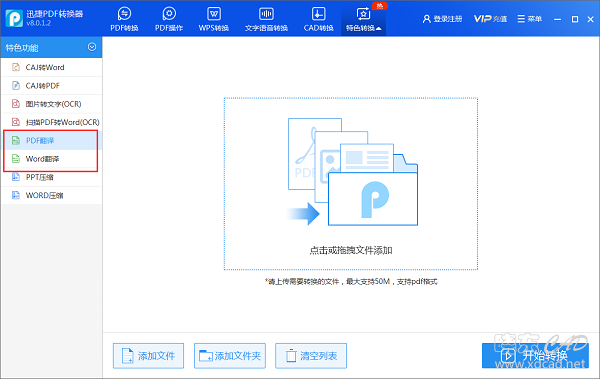Click the app logo icon

click(14, 18)
